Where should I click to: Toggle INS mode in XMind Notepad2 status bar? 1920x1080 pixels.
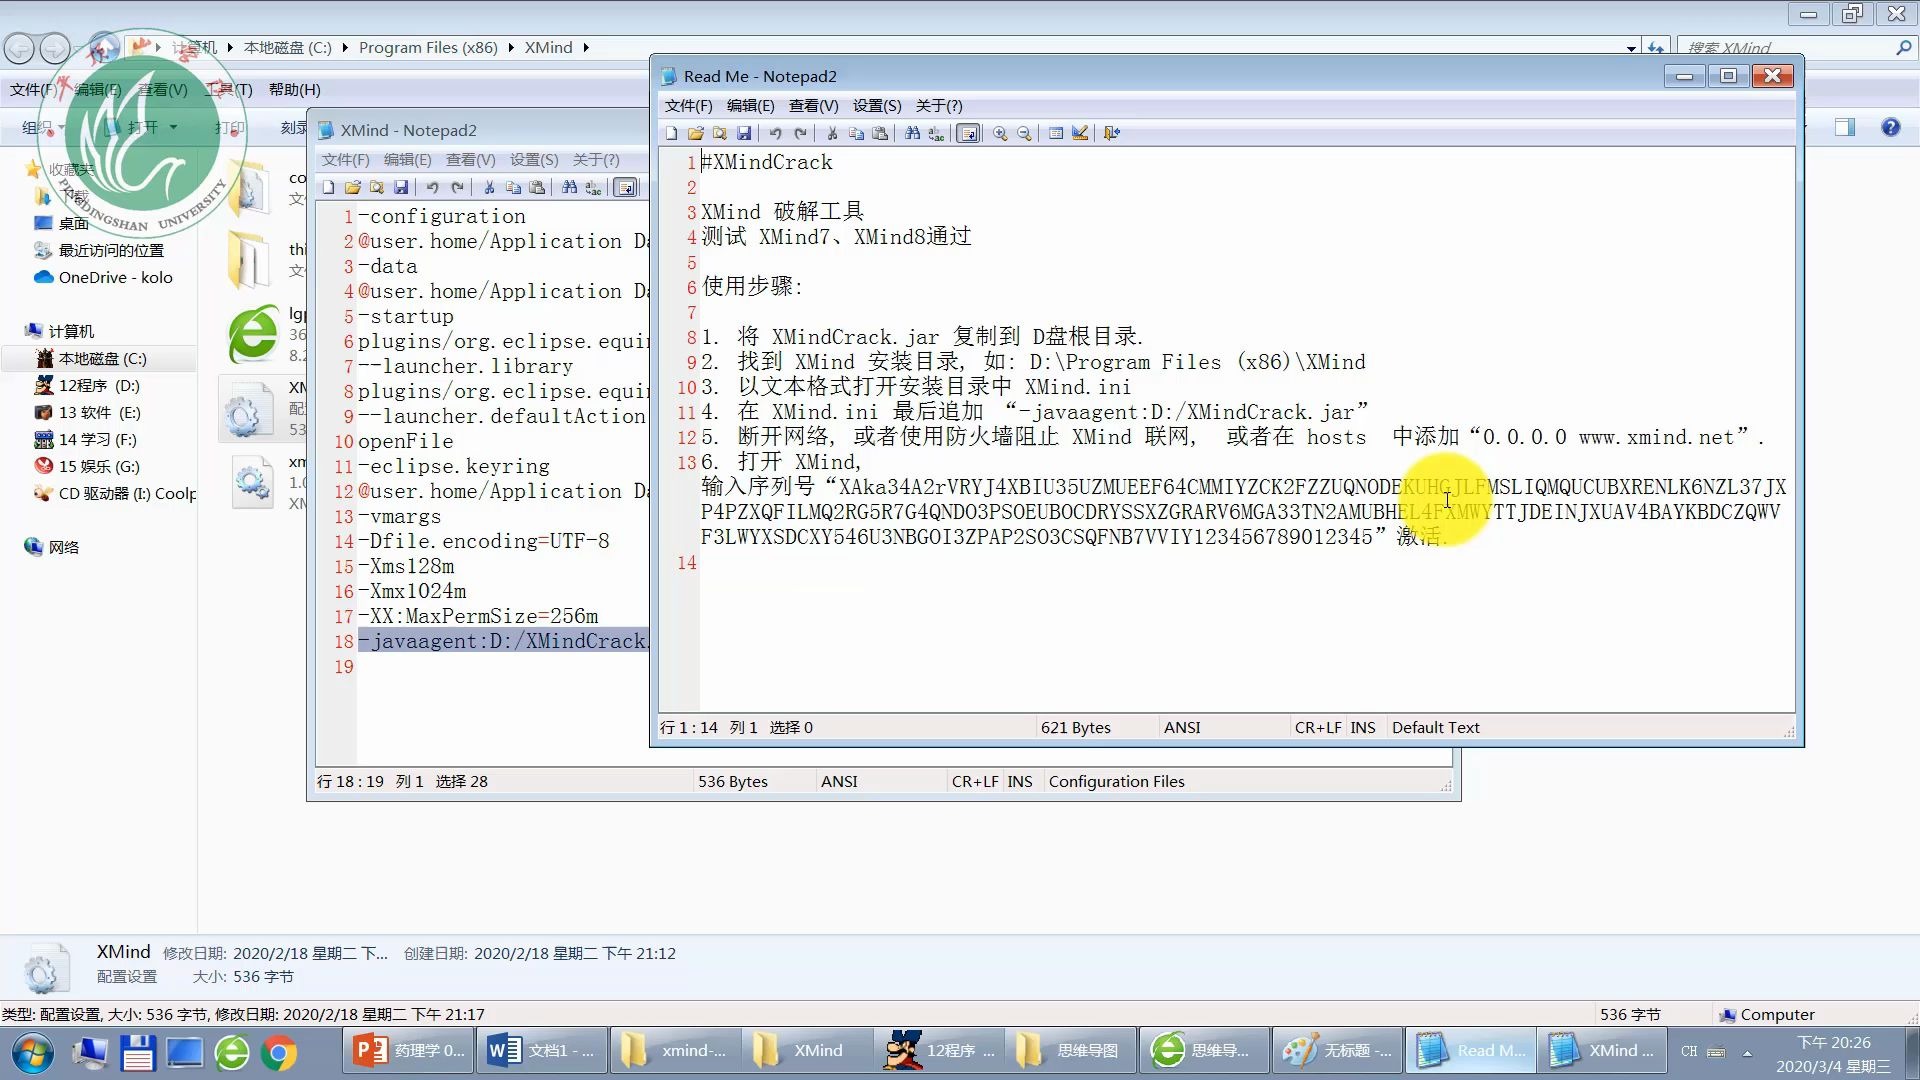coord(1019,781)
